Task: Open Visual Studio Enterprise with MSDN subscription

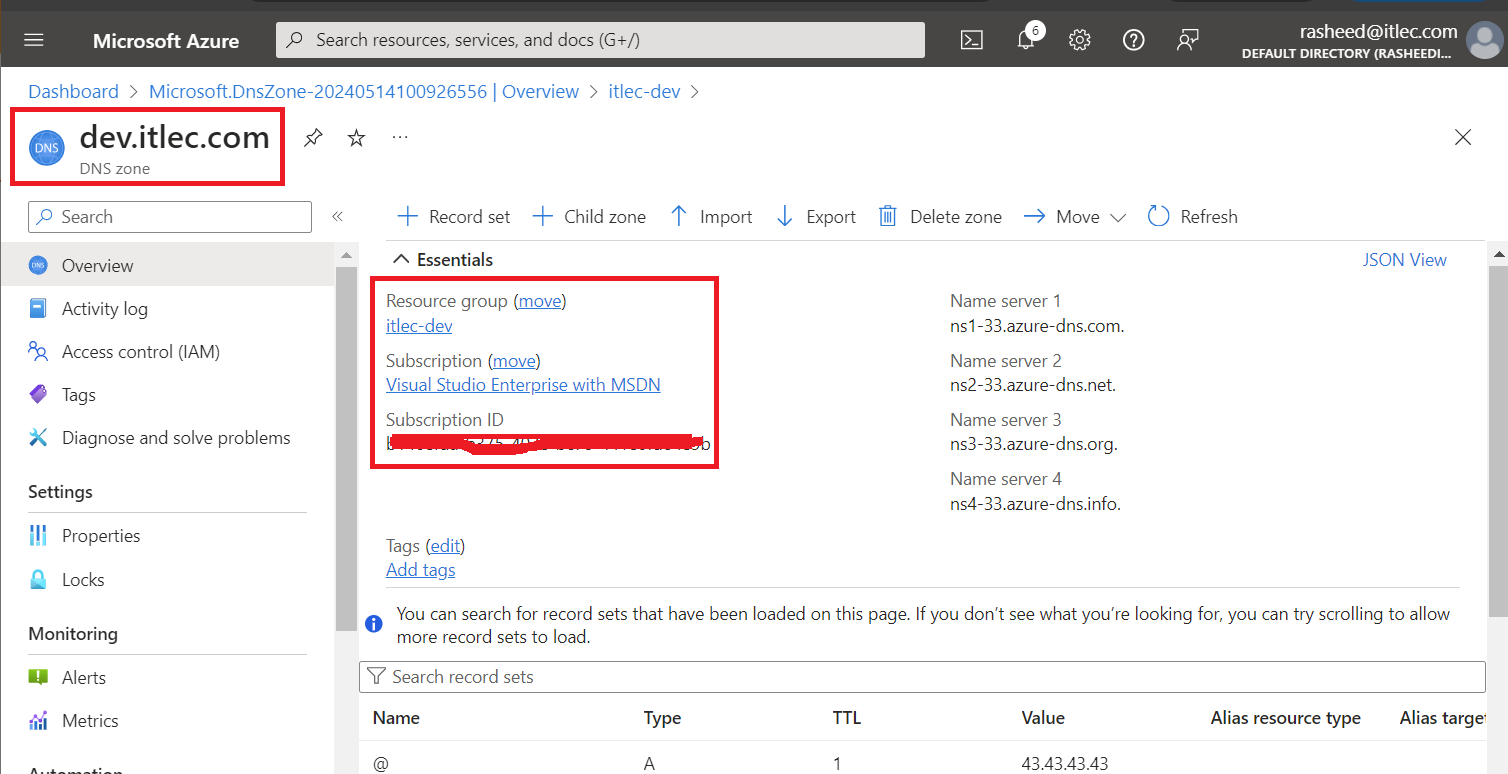Action: pos(523,385)
